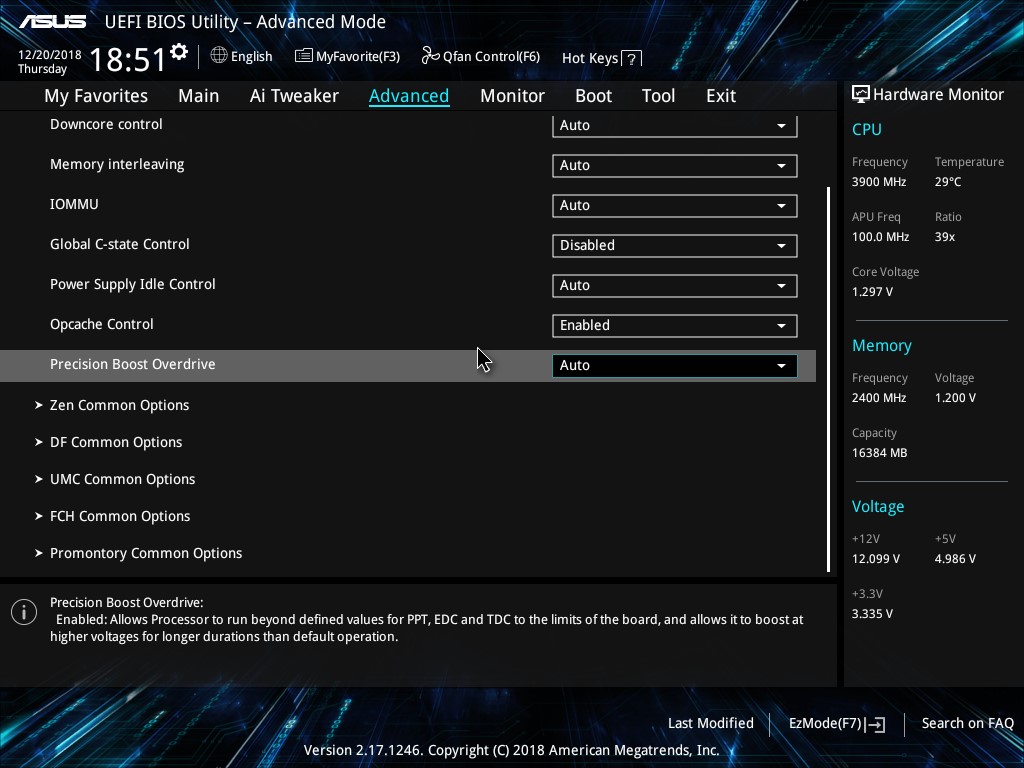Open the Global C-state Control dropdown

(675, 246)
